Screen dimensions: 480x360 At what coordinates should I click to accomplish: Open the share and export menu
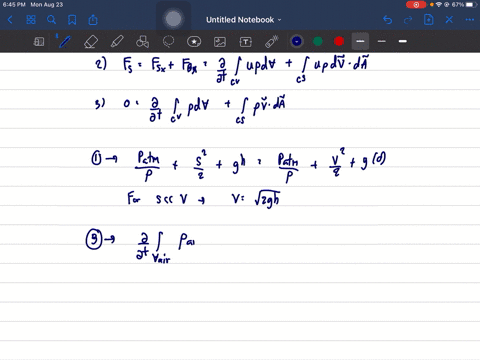click(93, 20)
